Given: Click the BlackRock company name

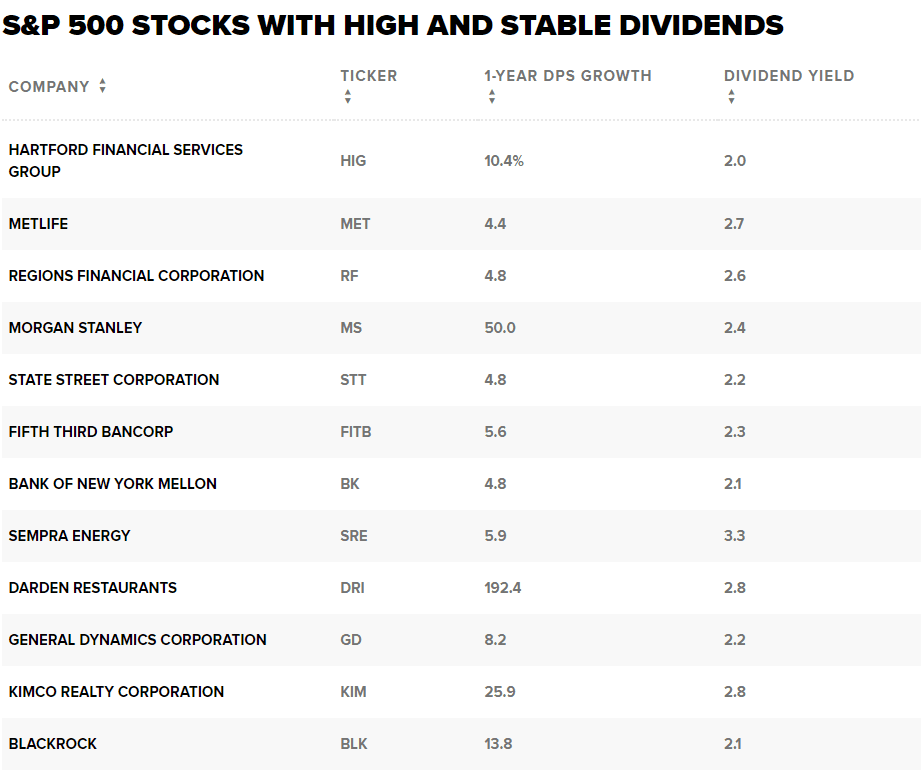Looking at the screenshot, I should coord(53,744).
